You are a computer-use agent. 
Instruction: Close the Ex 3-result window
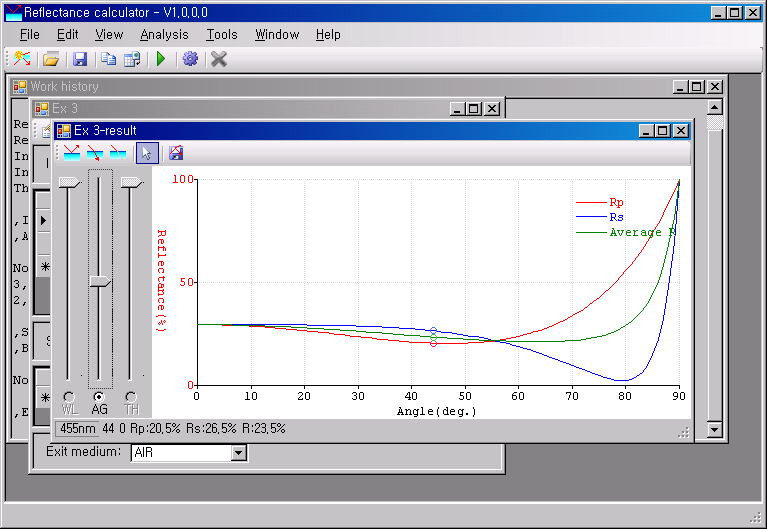coord(681,131)
